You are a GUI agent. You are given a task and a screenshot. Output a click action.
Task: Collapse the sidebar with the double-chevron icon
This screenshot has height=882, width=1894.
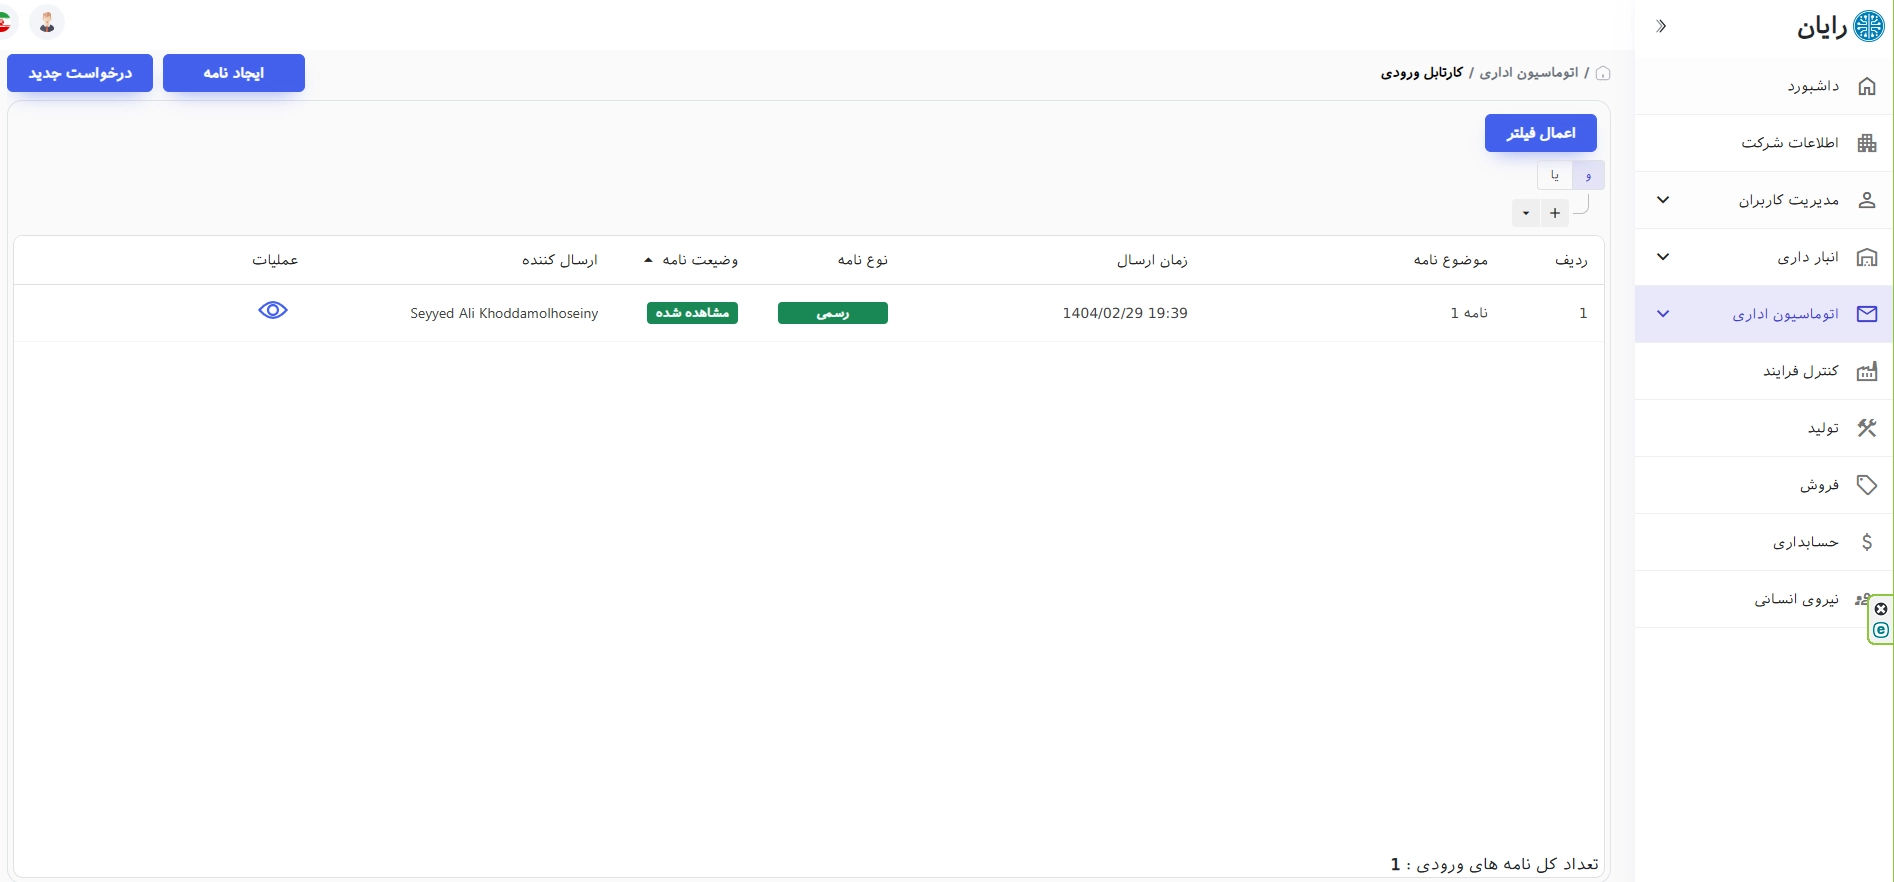pos(1661,26)
